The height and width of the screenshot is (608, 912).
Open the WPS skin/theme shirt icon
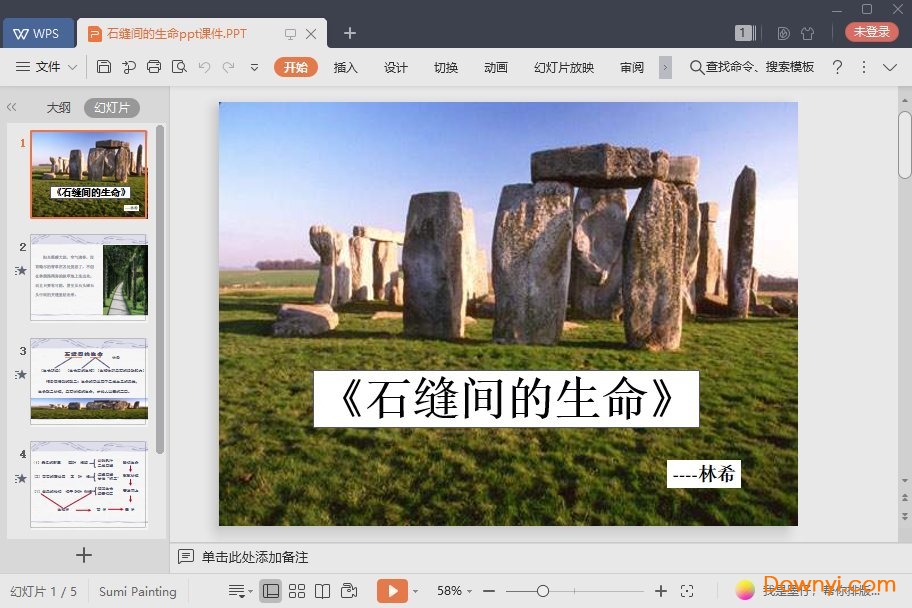pyautogui.click(x=808, y=33)
